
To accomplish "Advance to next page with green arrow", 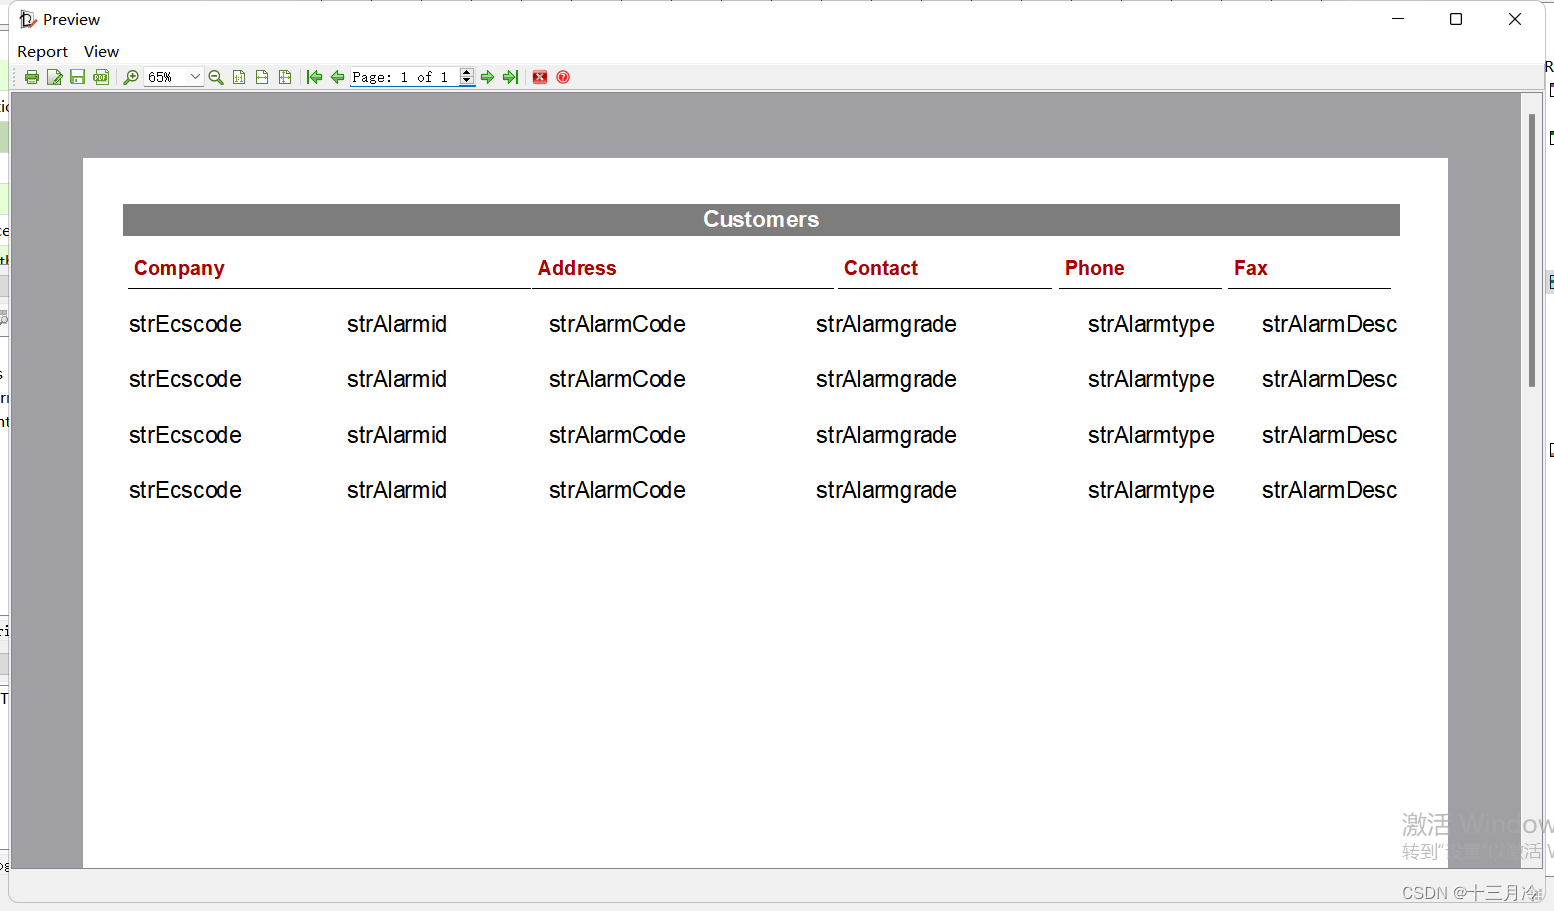I will 487,76.
